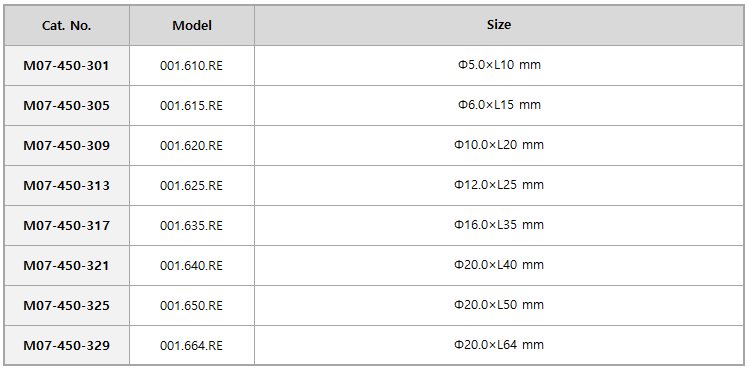Select catalog number M07-450-305

click(67, 106)
